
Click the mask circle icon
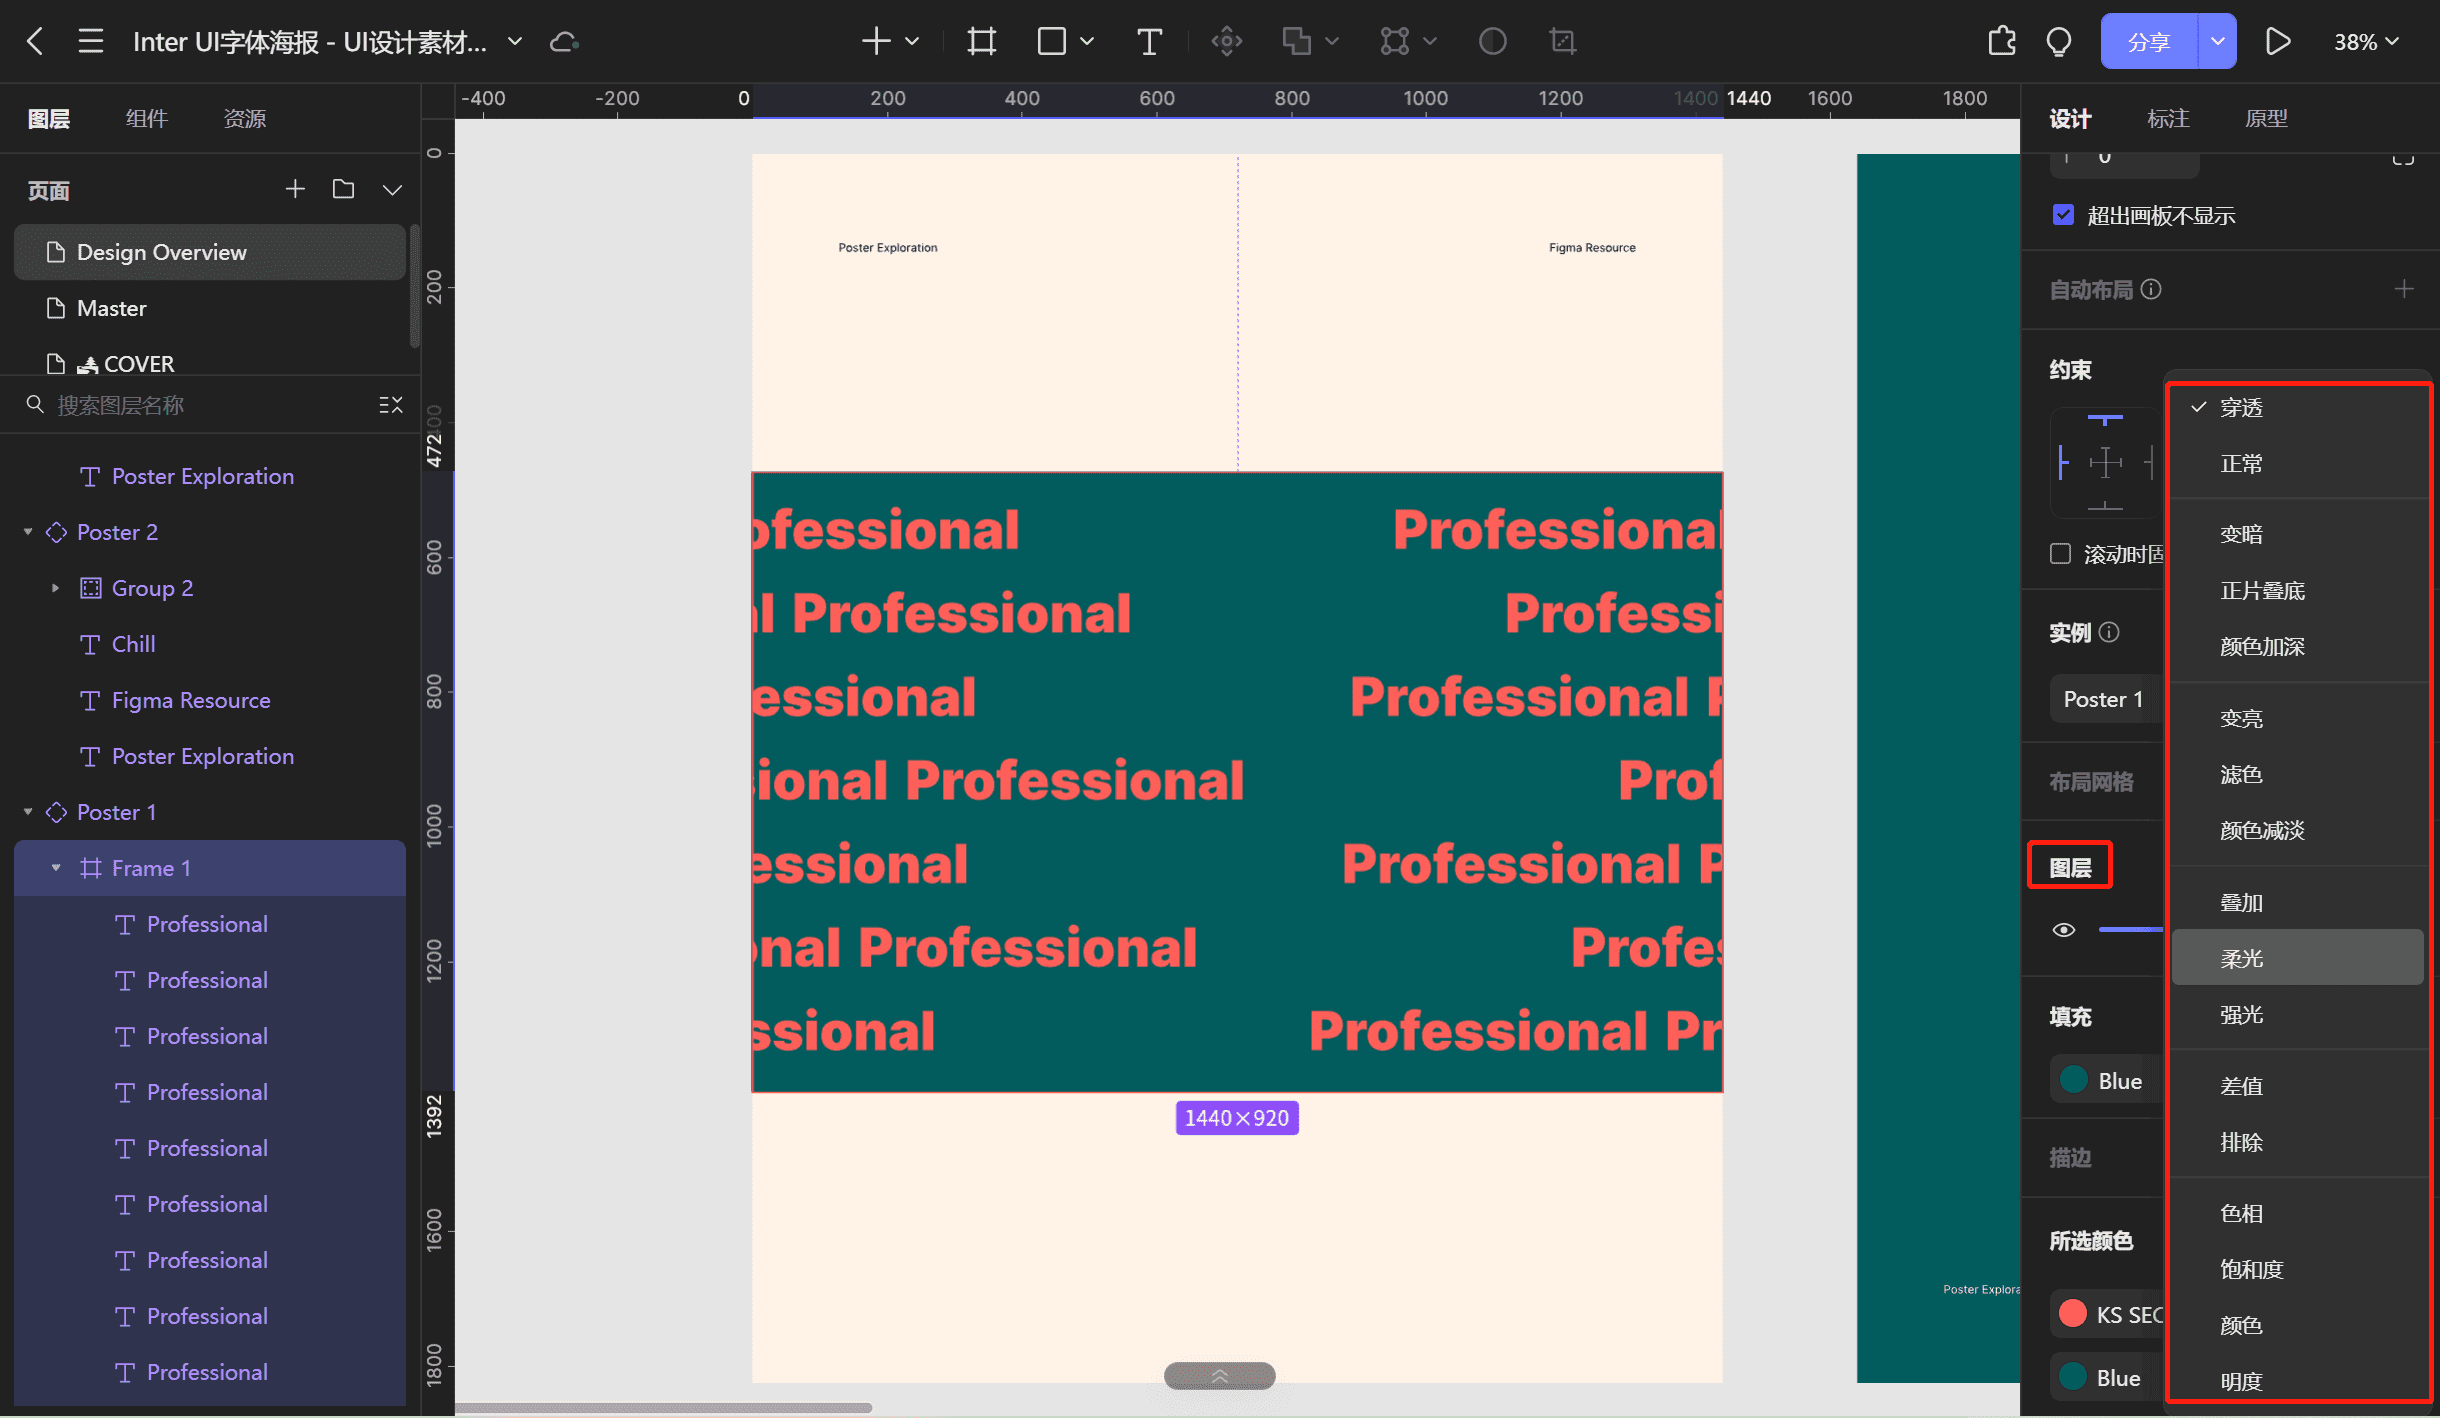pyautogui.click(x=1492, y=41)
